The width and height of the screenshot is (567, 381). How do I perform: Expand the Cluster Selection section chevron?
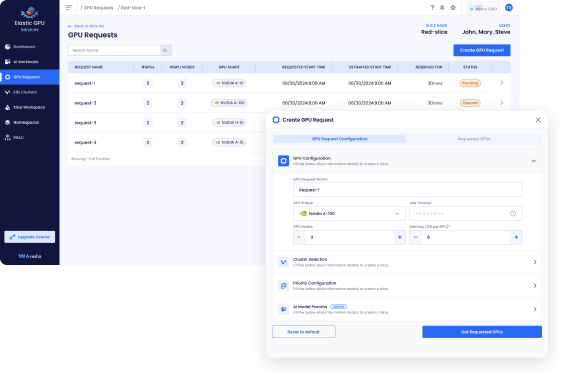535,262
